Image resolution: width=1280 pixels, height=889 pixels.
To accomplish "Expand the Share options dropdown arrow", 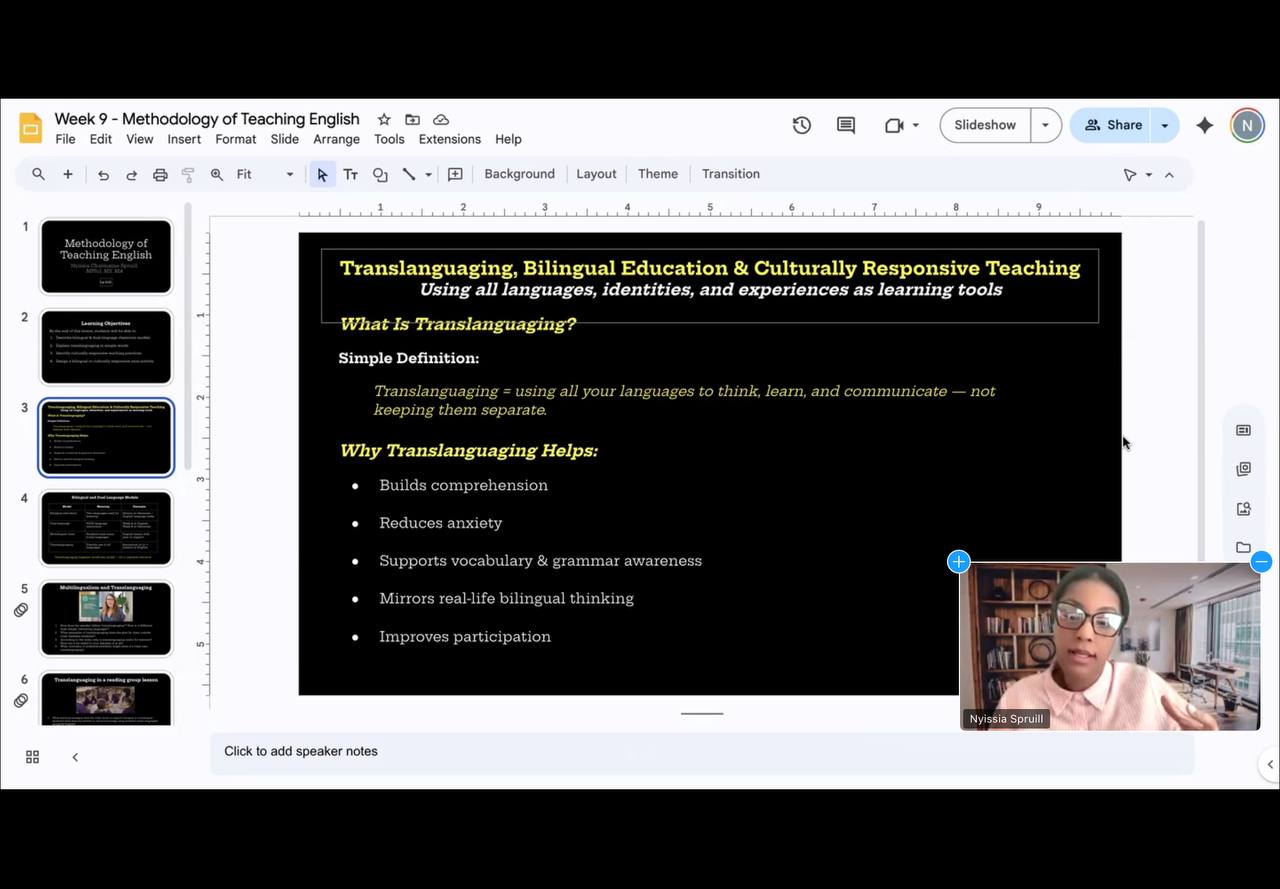I will [x=1164, y=125].
